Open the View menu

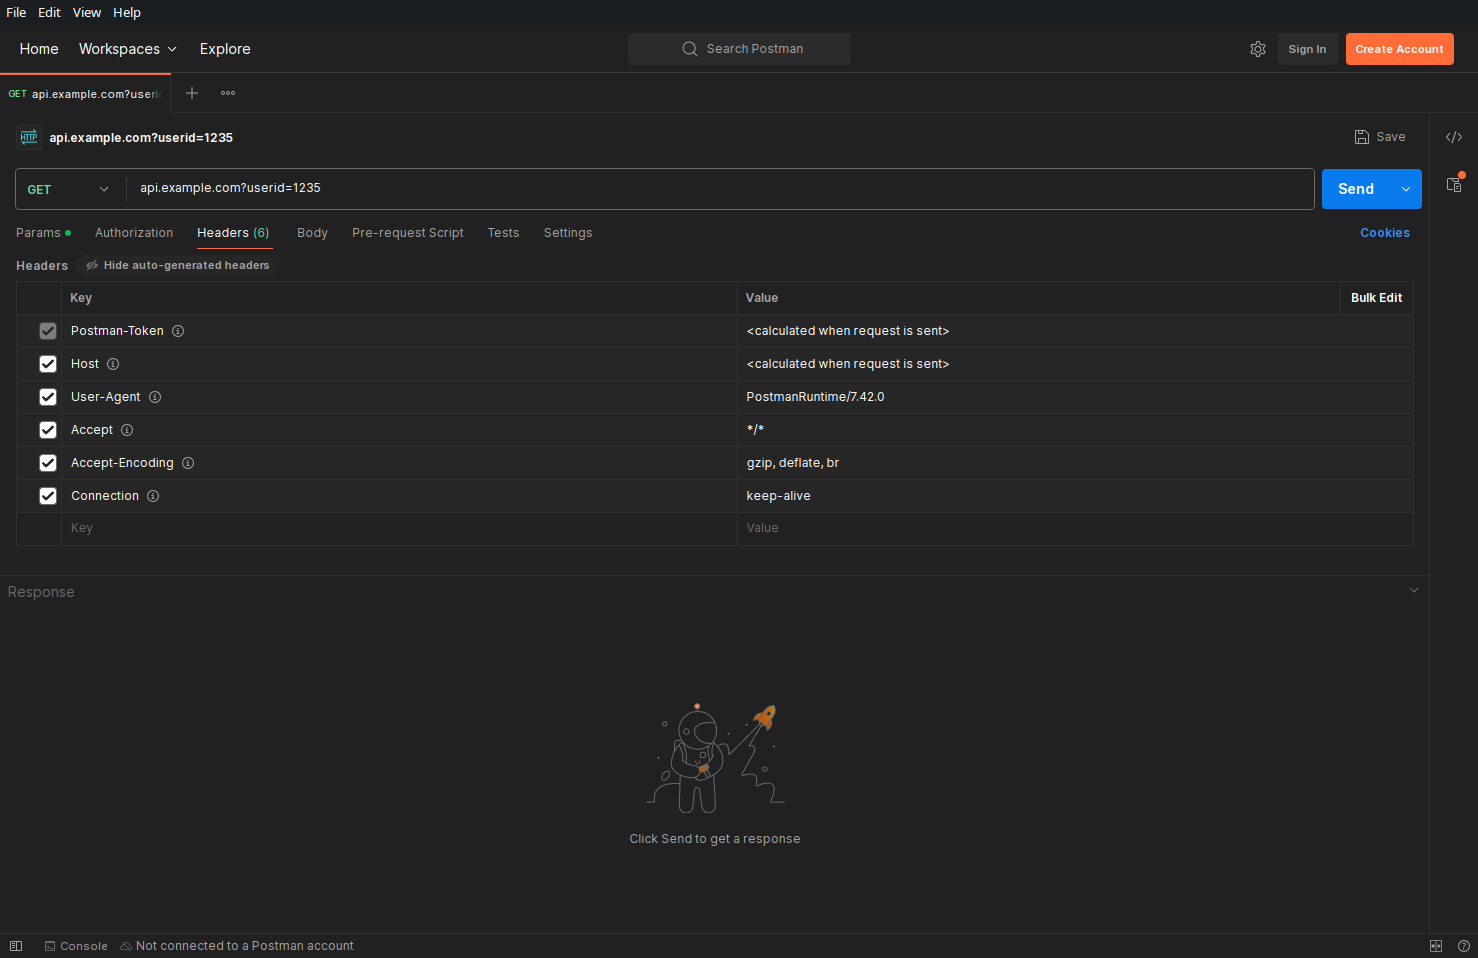point(87,12)
